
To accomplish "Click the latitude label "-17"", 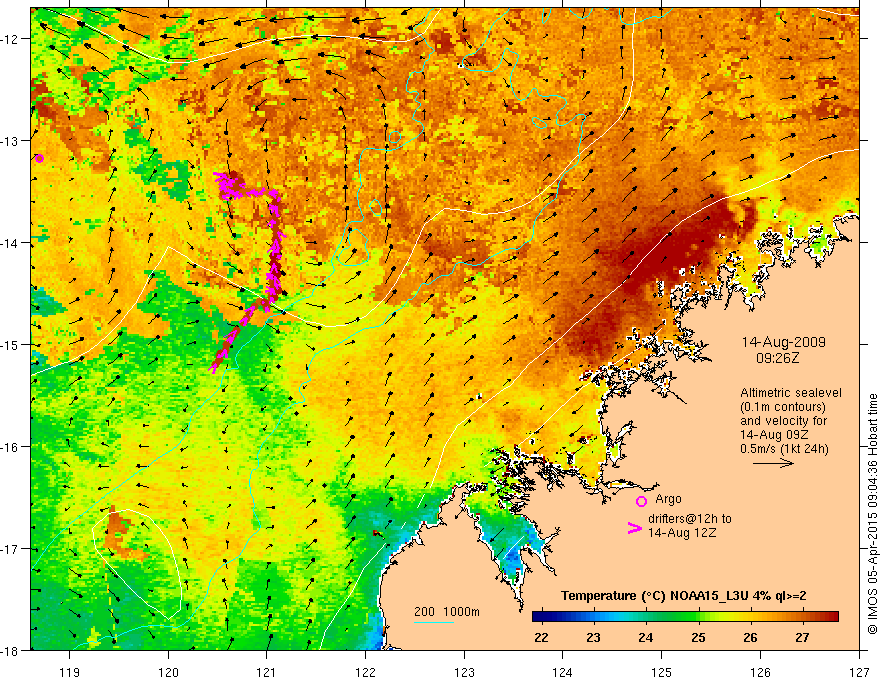I will [10, 549].
